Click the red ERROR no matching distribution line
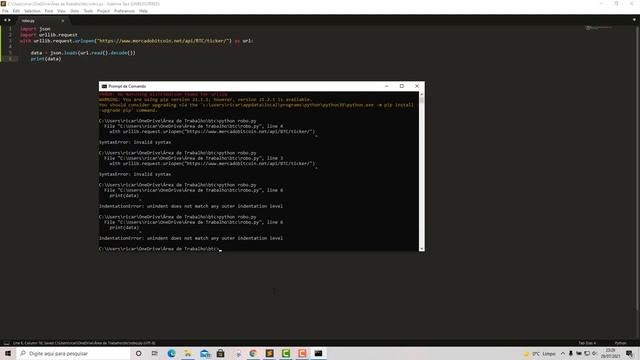Viewport: 640px width, 360px height. (163, 94)
